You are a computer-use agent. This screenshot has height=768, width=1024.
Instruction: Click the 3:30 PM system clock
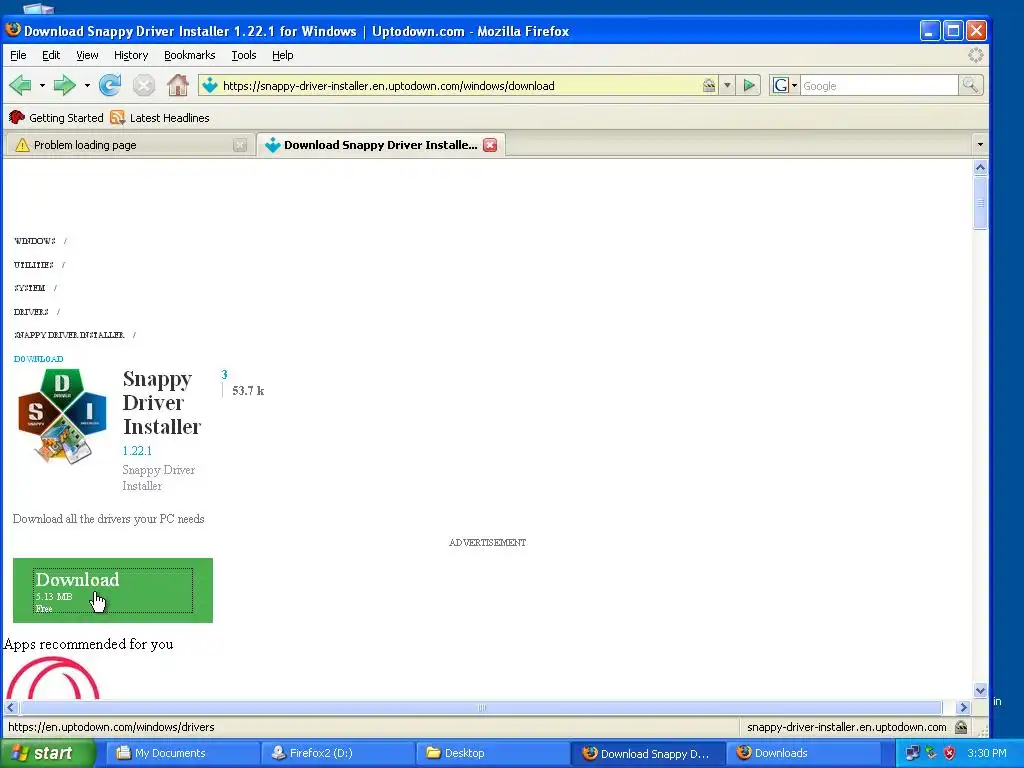[987, 753]
